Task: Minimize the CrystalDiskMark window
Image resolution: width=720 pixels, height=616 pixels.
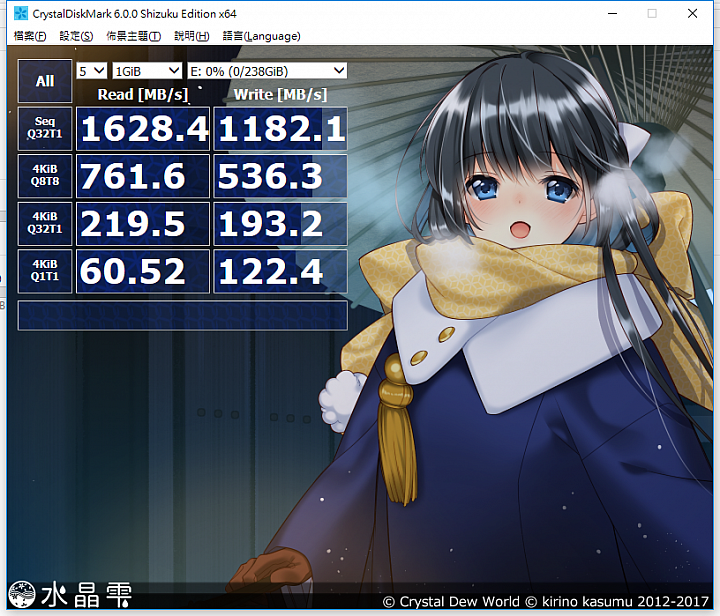Action: pyautogui.click(x=613, y=13)
